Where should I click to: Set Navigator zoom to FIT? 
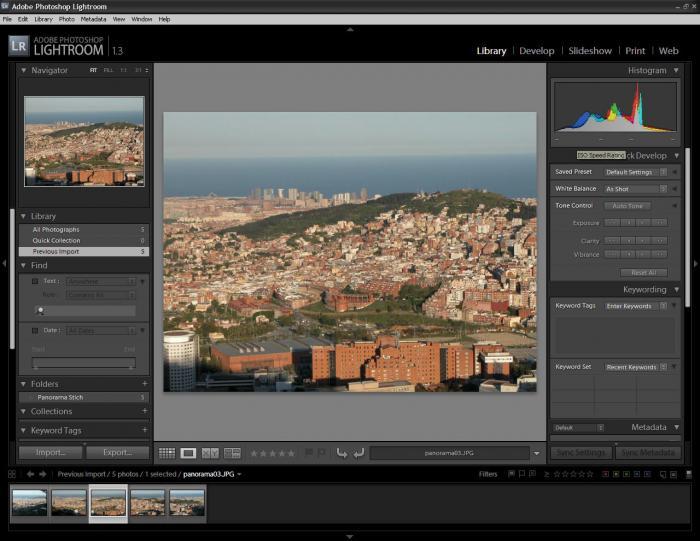(x=93, y=71)
